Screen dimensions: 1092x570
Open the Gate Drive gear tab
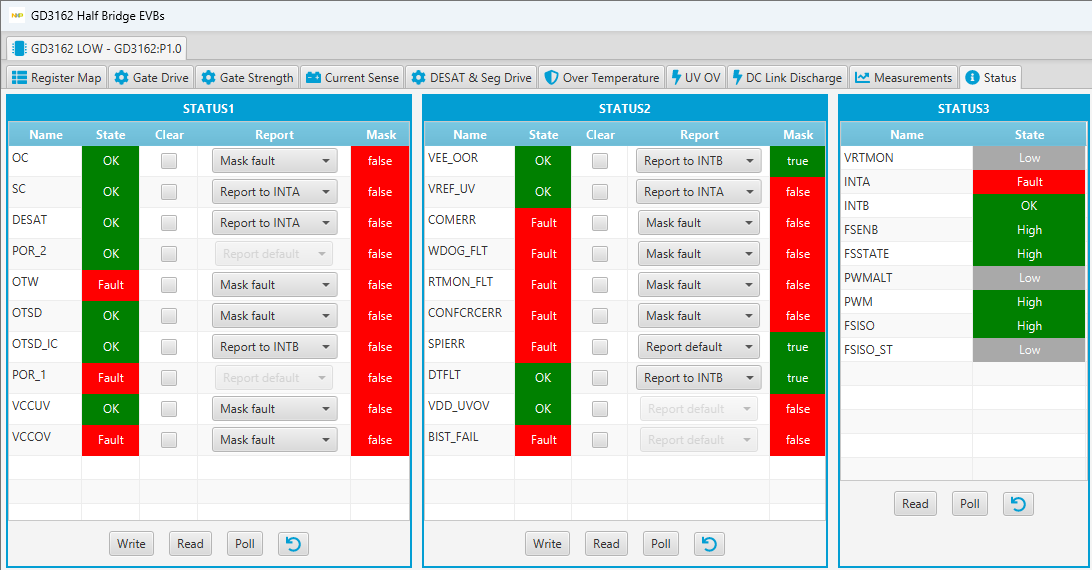coord(151,78)
